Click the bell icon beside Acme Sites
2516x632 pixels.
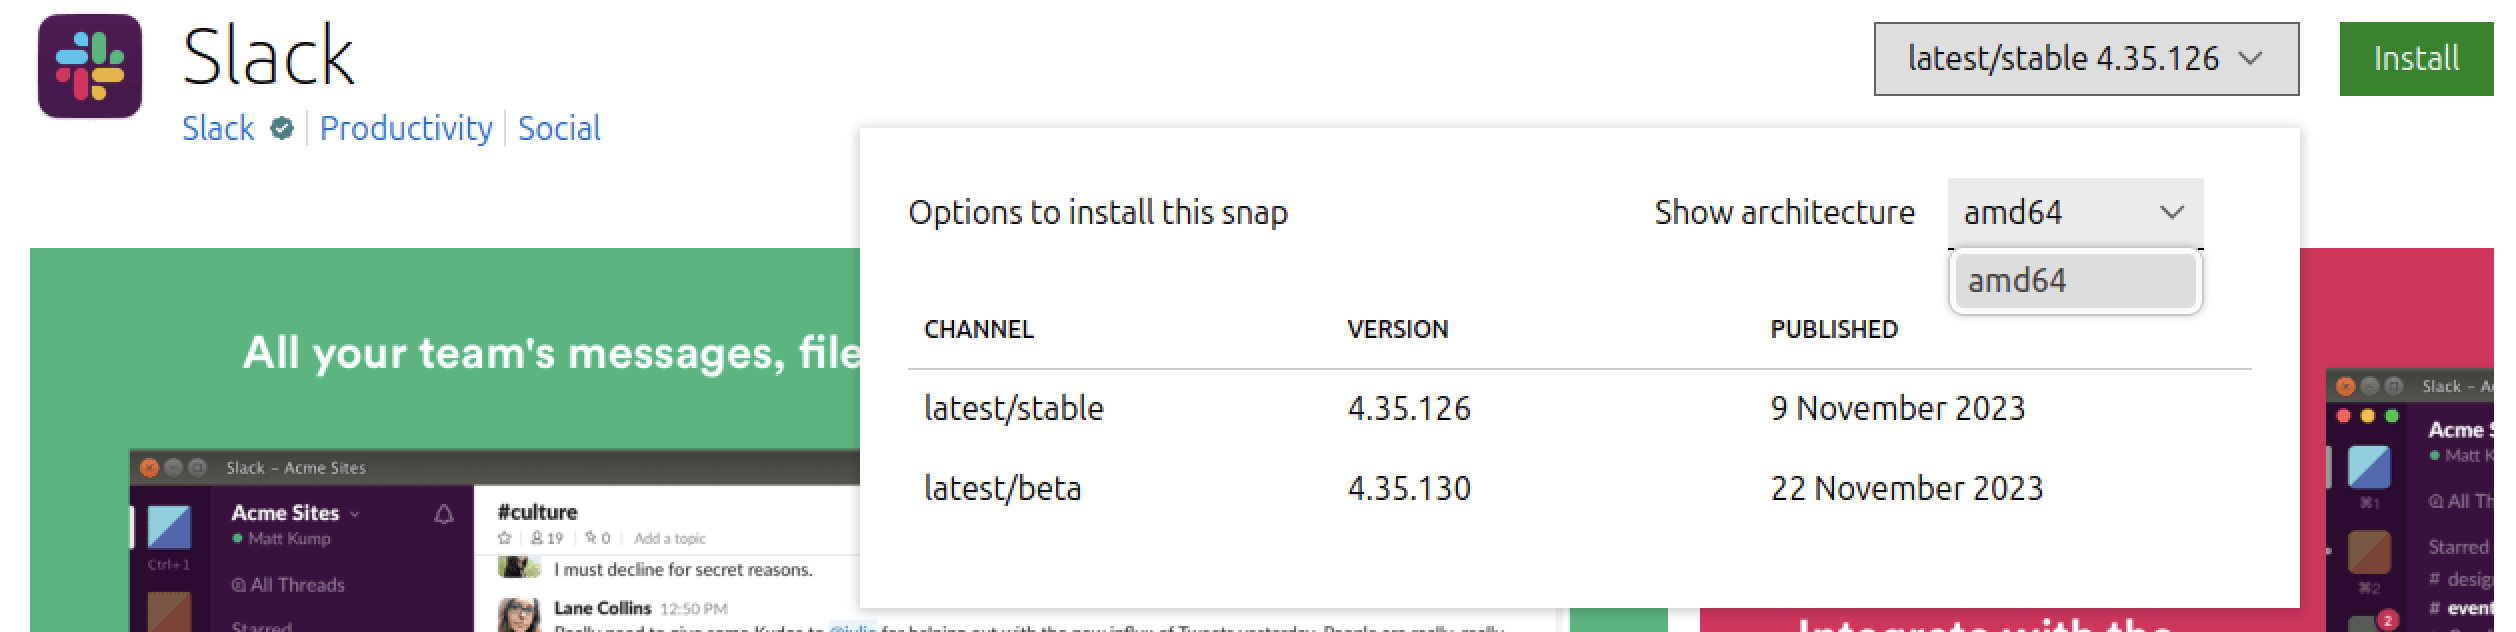(x=444, y=514)
